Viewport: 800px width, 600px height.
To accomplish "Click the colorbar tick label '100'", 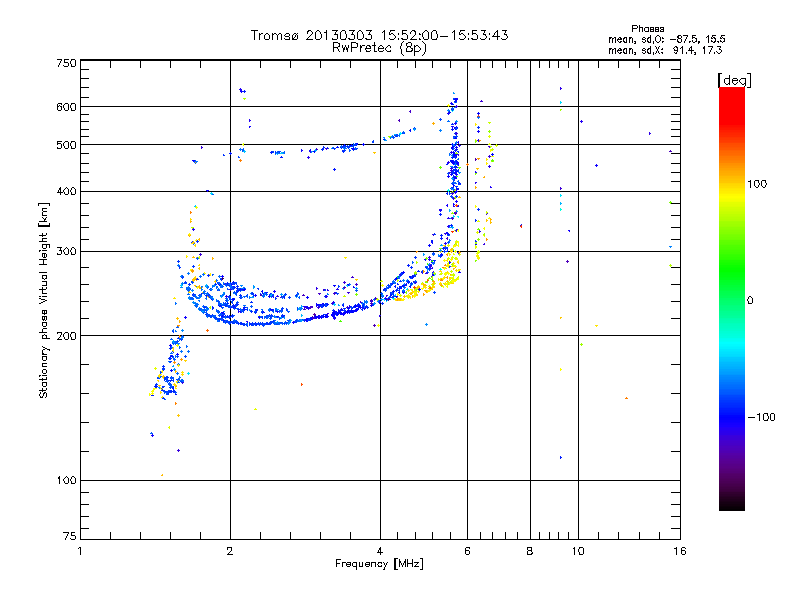I will (757, 184).
